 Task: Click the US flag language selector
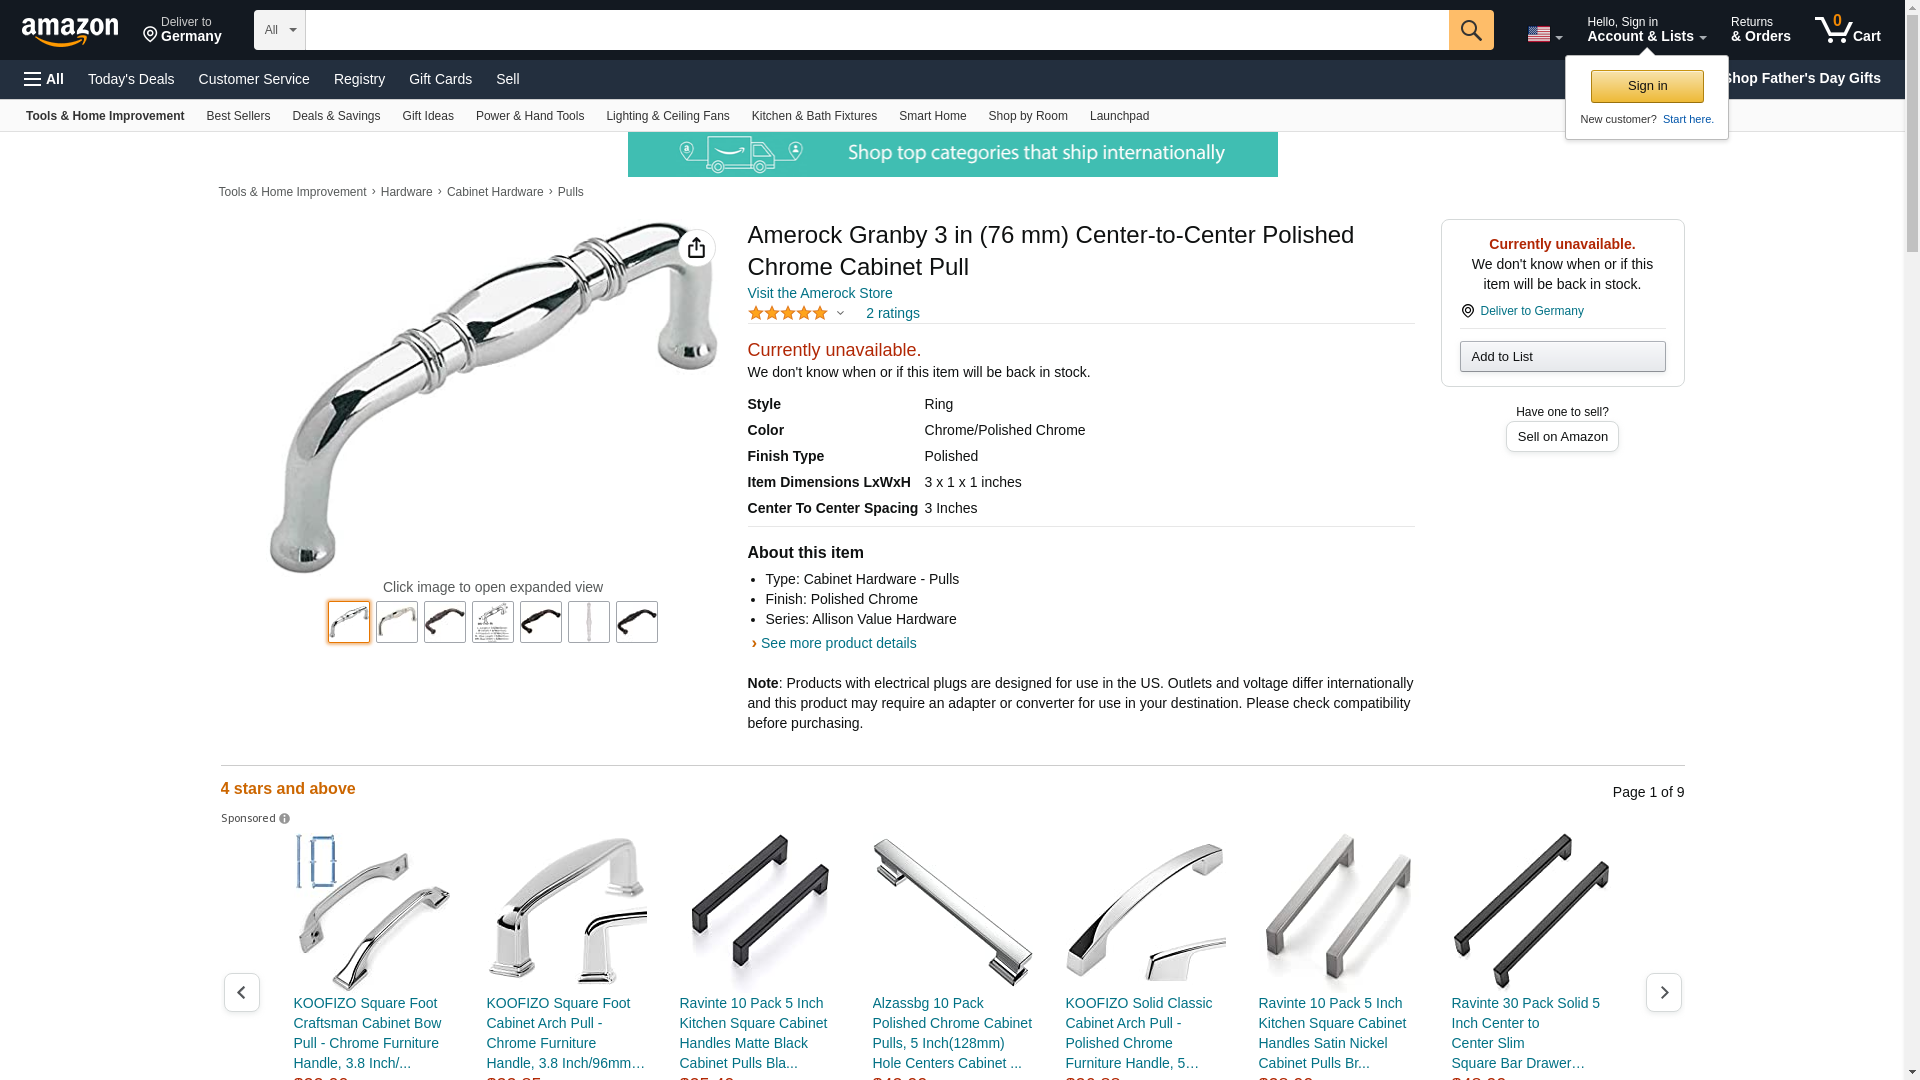click(x=1544, y=34)
